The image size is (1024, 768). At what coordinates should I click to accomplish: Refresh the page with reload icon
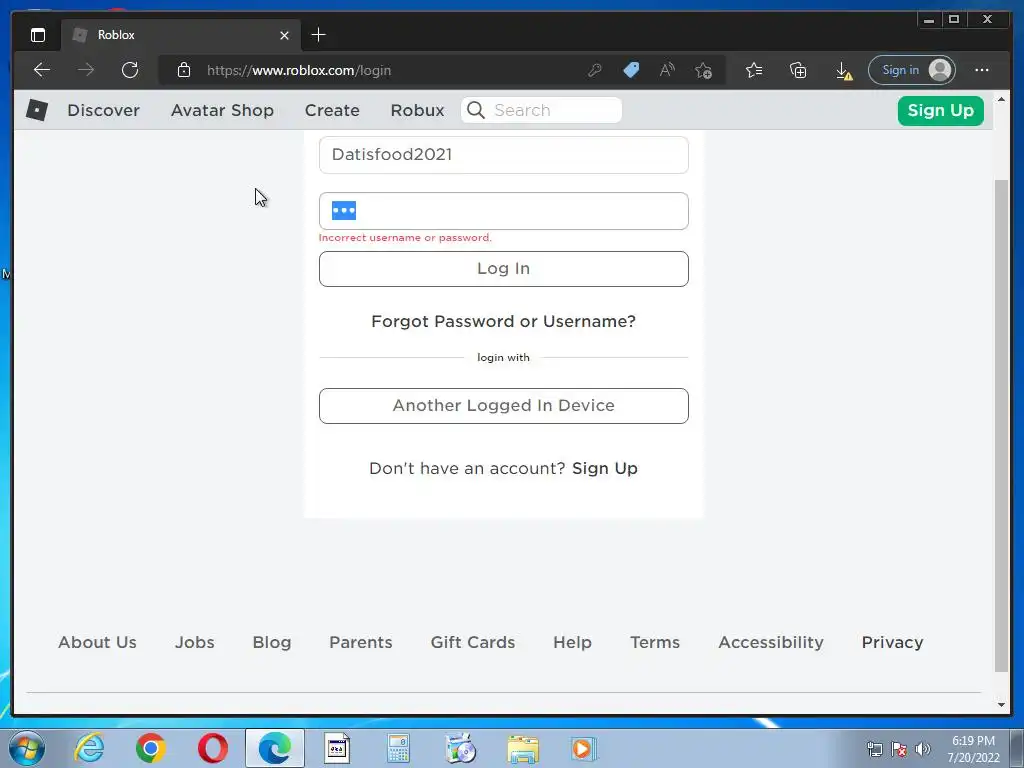click(x=130, y=70)
